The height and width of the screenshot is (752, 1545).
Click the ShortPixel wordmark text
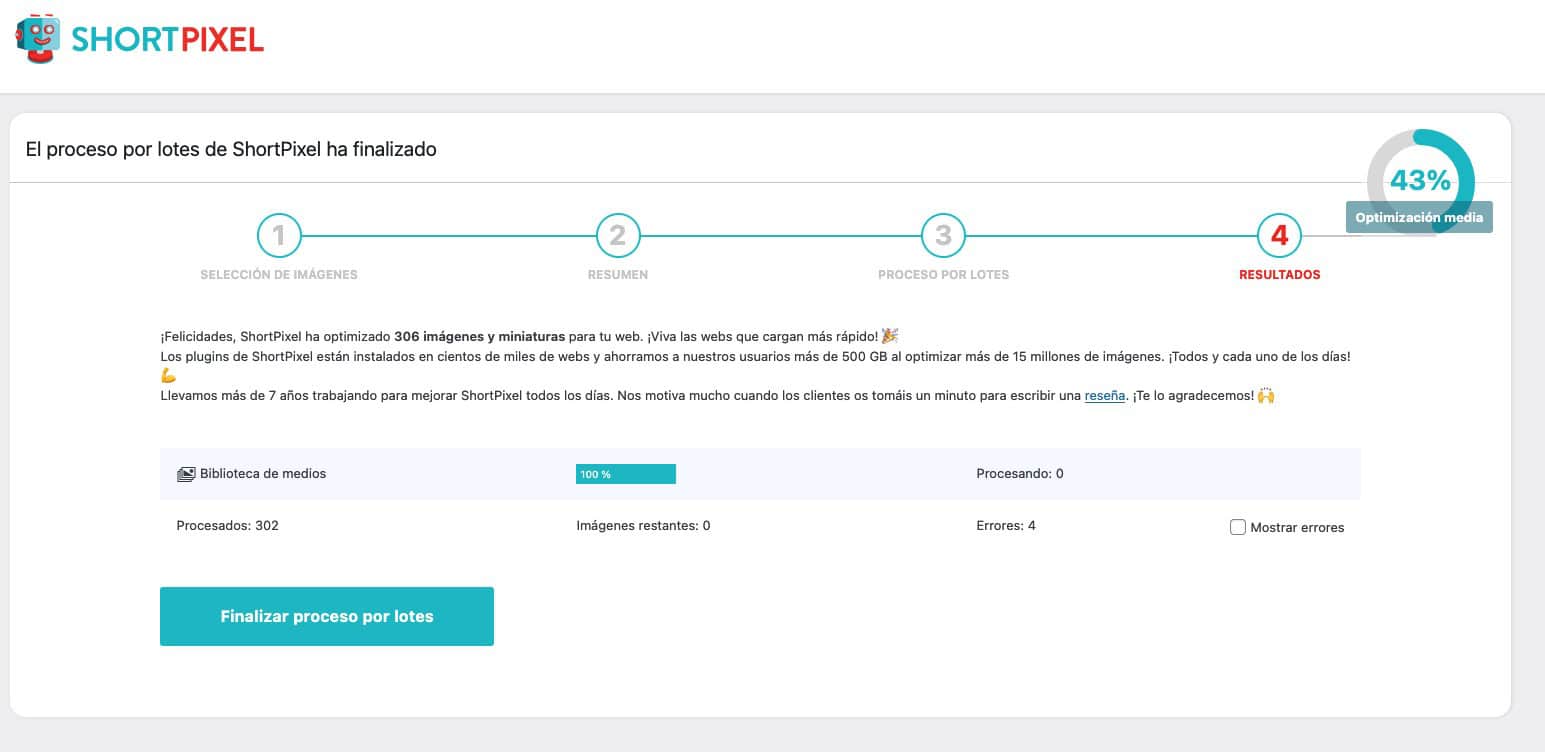[167, 39]
